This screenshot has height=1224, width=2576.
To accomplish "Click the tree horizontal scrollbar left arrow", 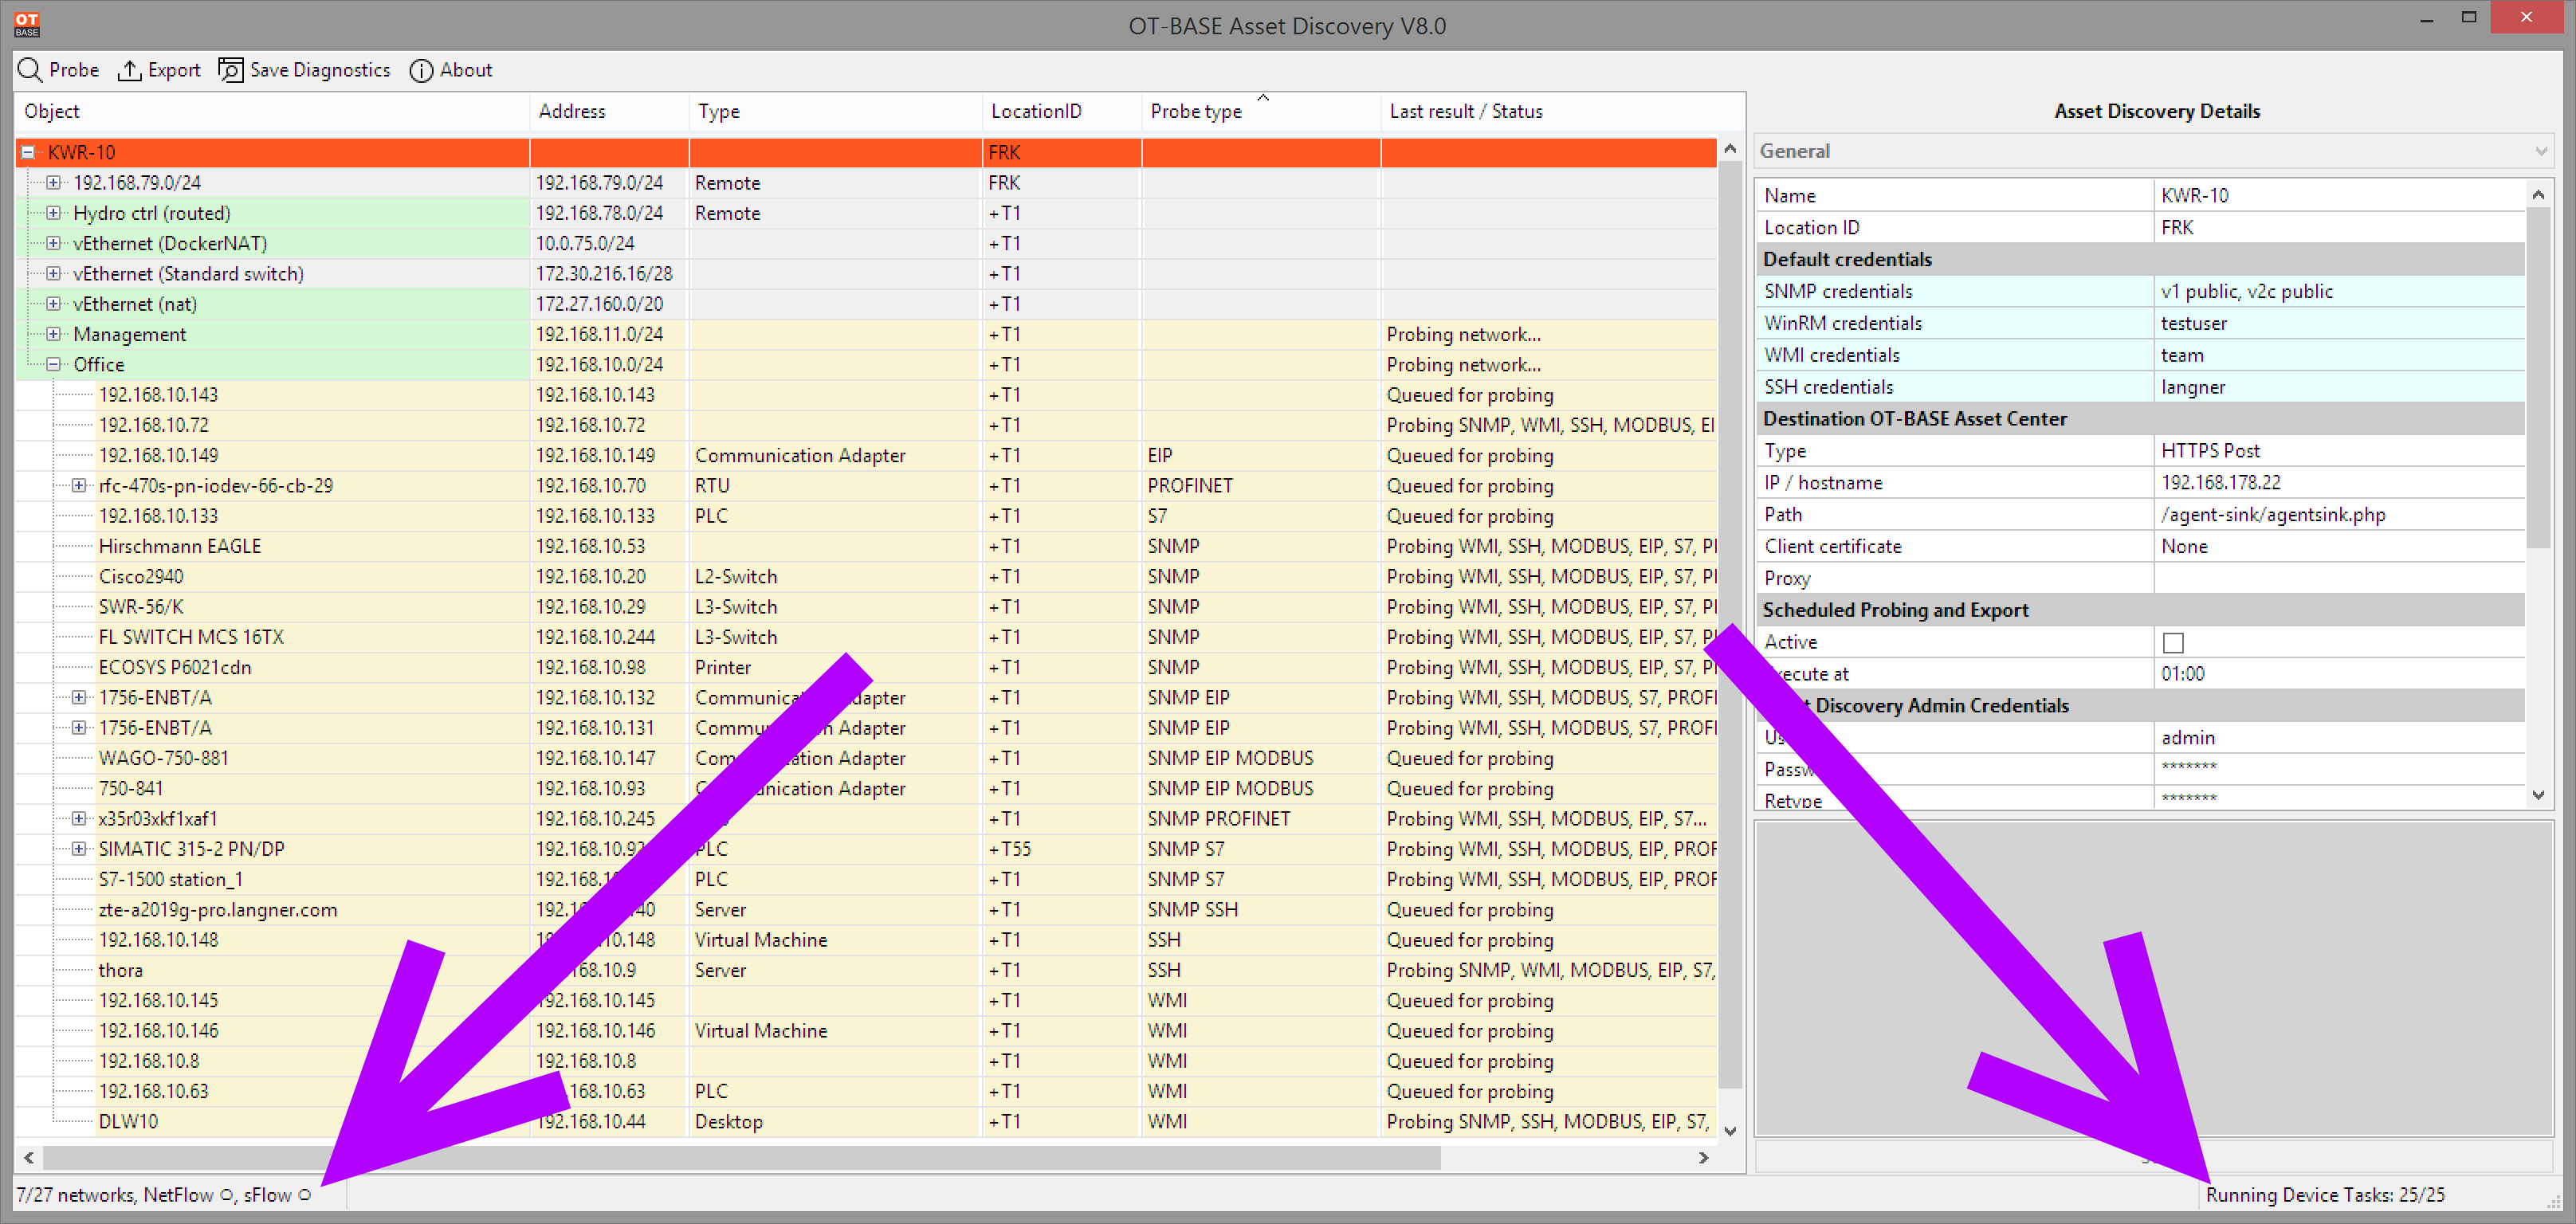I will pos(29,1157).
